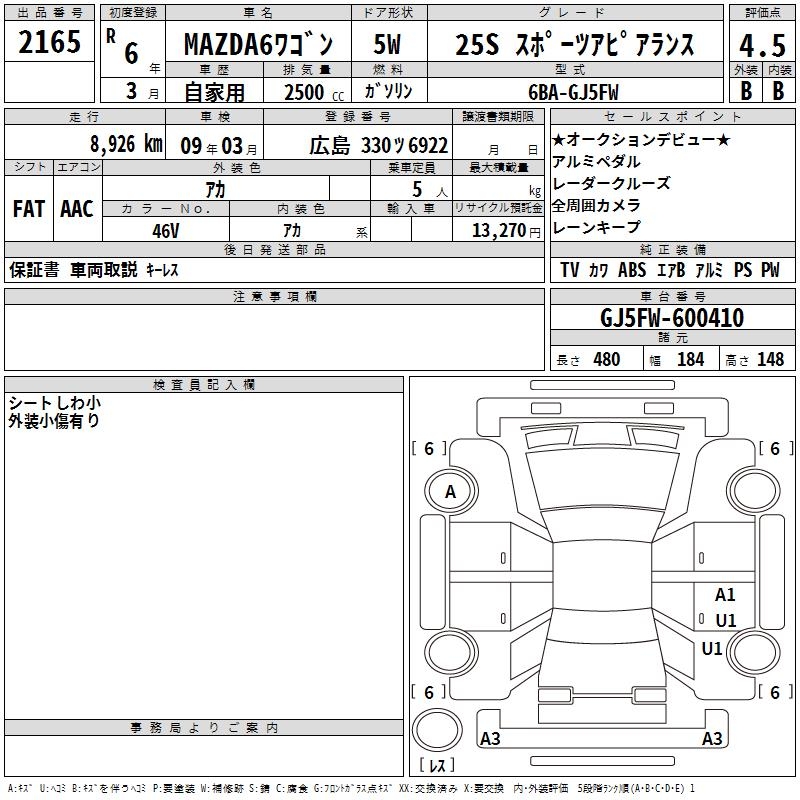Click the rear-left wheel circle
The width and height of the screenshot is (800, 800).
point(452,653)
